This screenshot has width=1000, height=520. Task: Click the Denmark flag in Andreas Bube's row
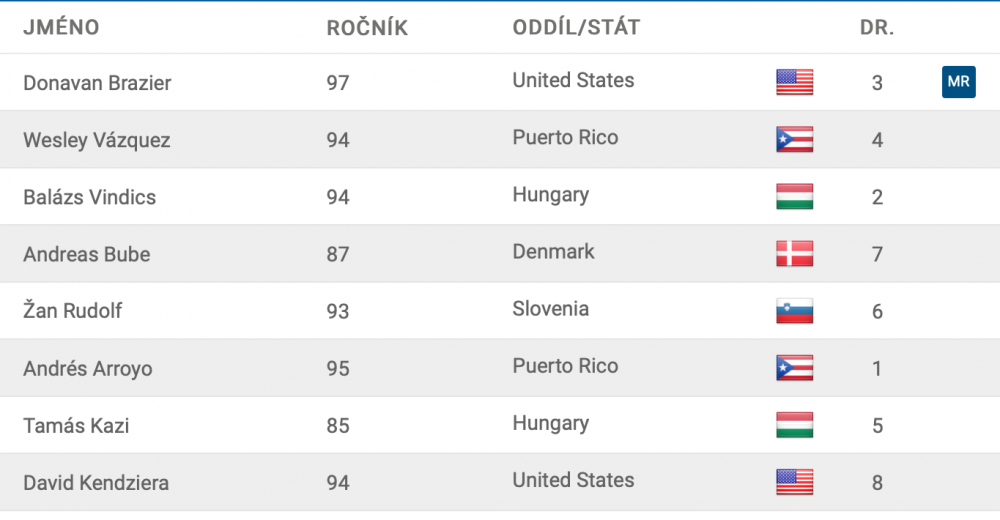pyautogui.click(x=794, y=253)
